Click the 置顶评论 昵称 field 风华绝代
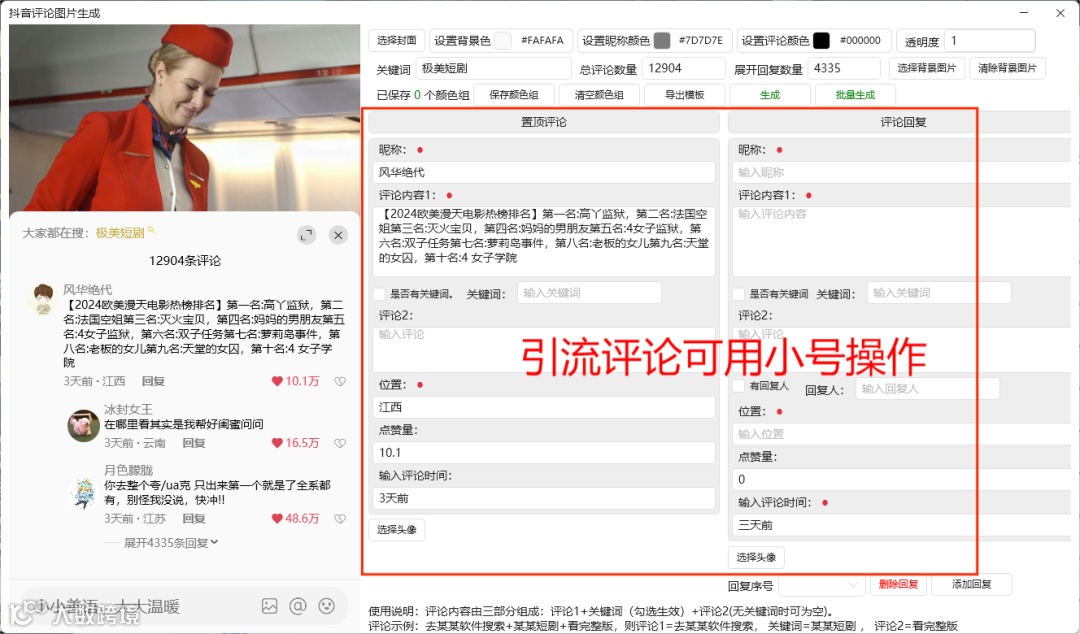1080x634 pixels. point(544,172)
